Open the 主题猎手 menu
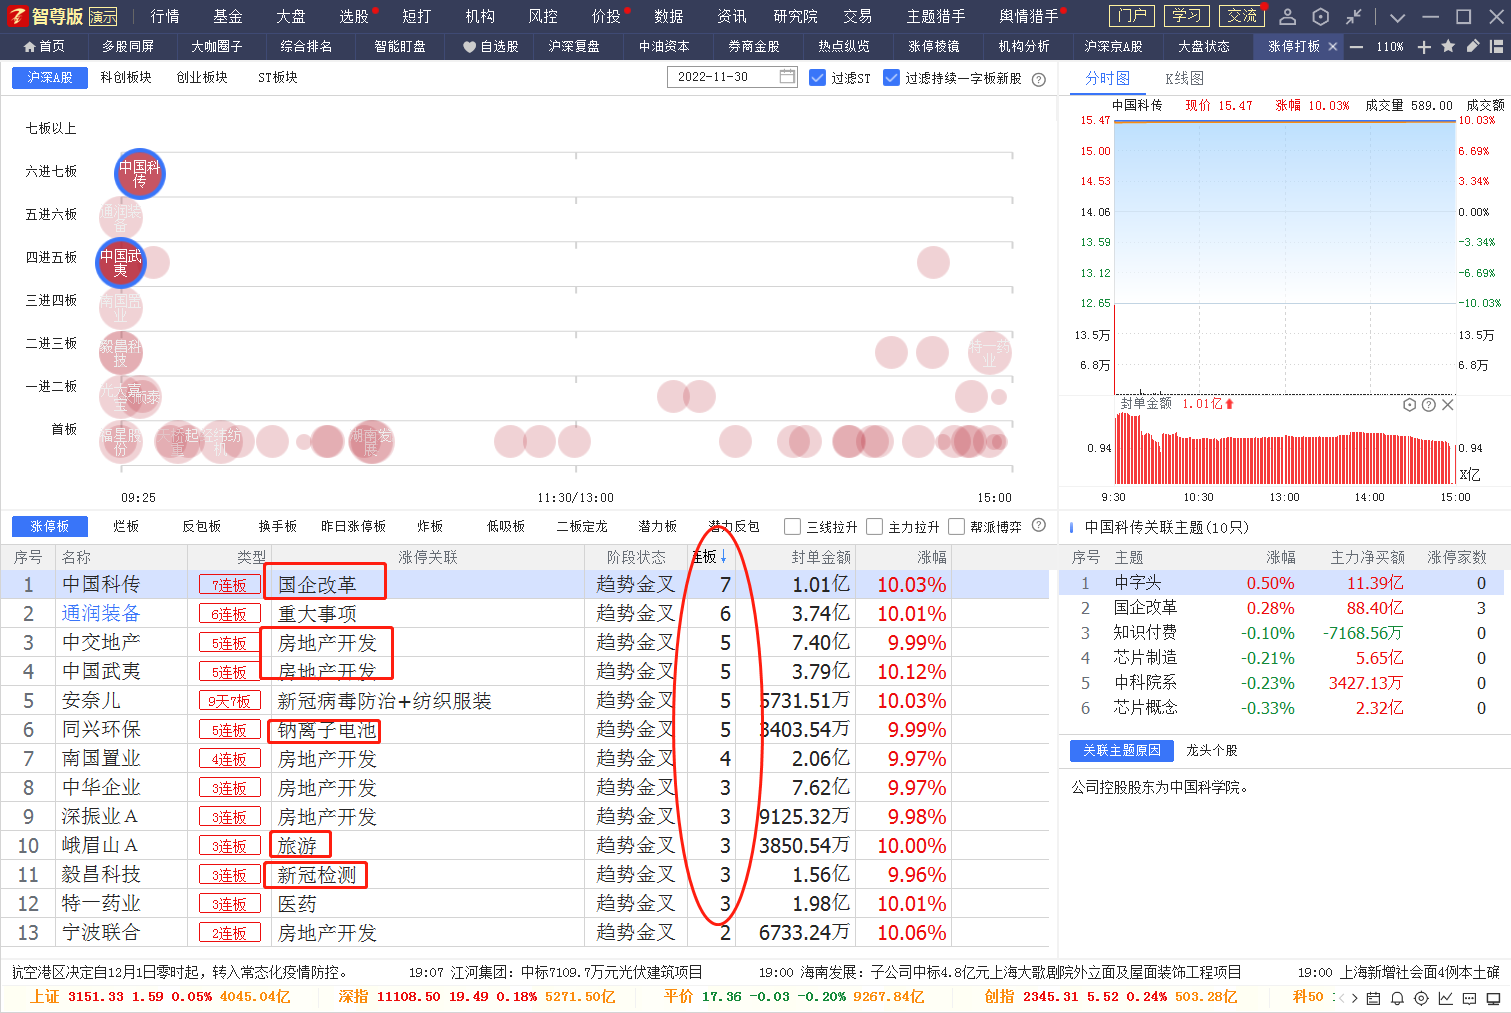The width and height of the screenshot is (1511, 1013). click(x=936, y=16)
